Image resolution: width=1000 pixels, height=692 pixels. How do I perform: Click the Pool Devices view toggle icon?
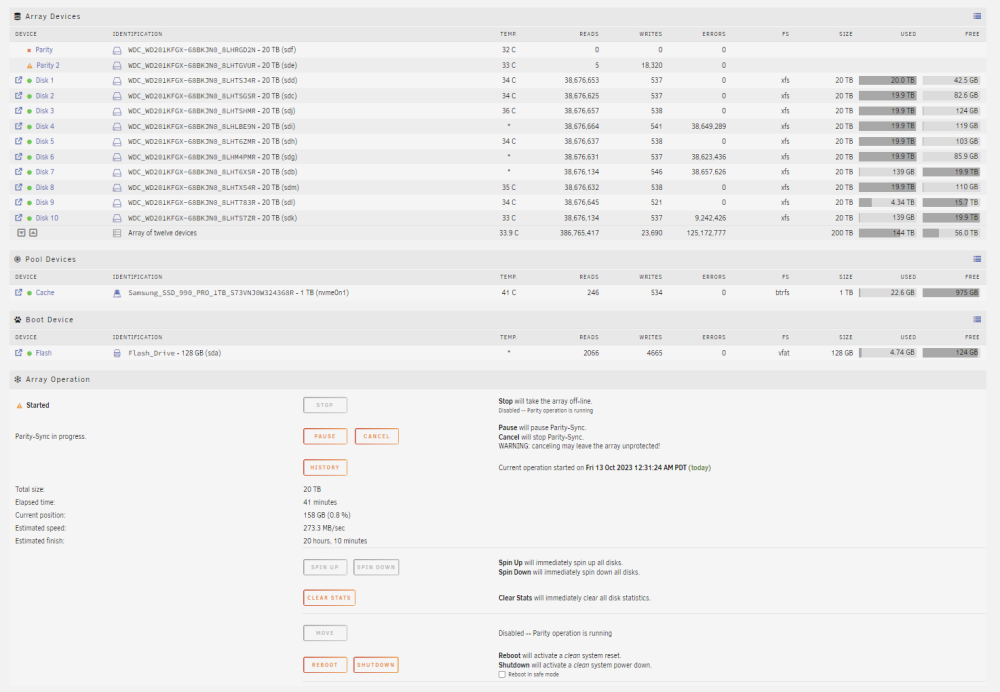pyautogui.click(x=977, y=259)
